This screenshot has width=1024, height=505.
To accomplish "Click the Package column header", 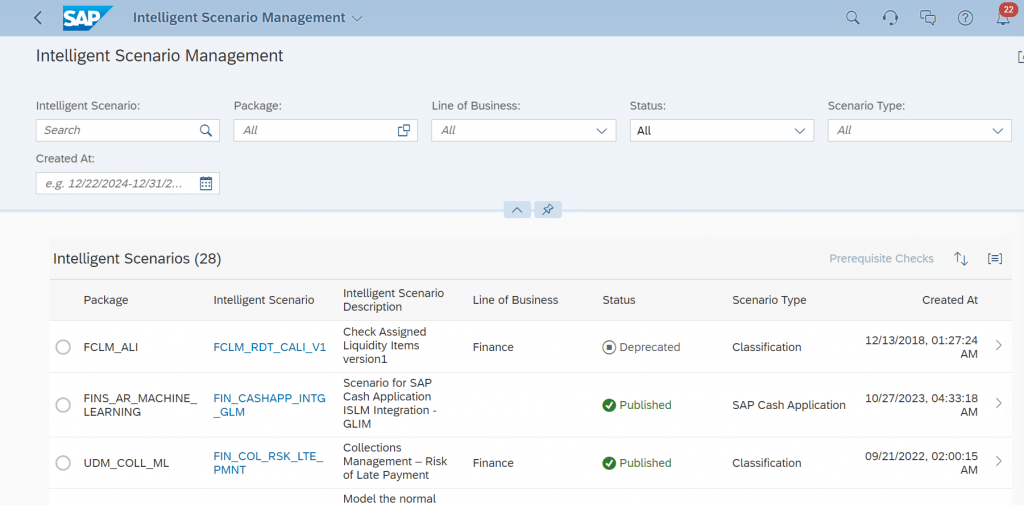I will pos(106,300).
